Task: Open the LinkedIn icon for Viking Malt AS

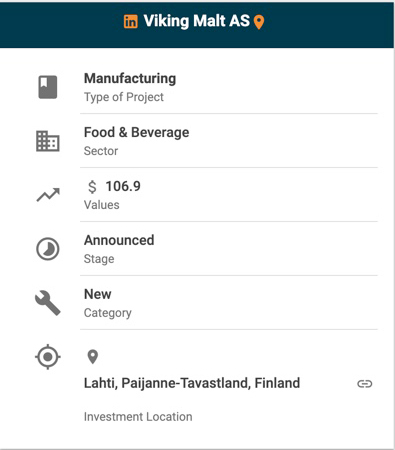Action: (130, 22)
